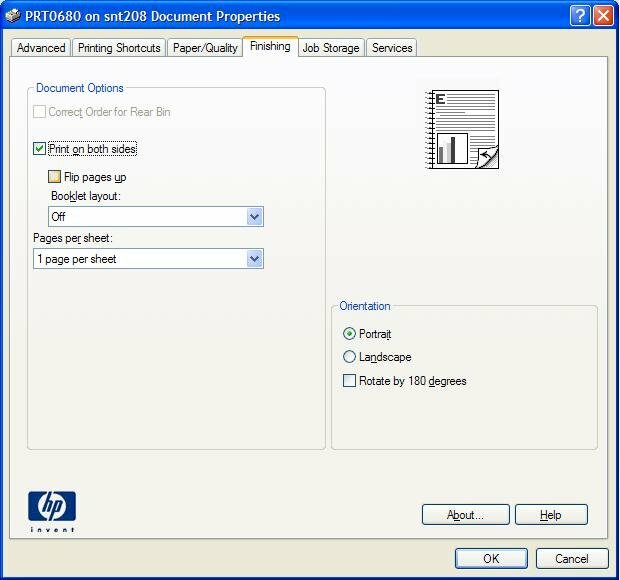Open the Printing Shortcuts tab
This screenshot has height=580, width=620.
point(119,48)
